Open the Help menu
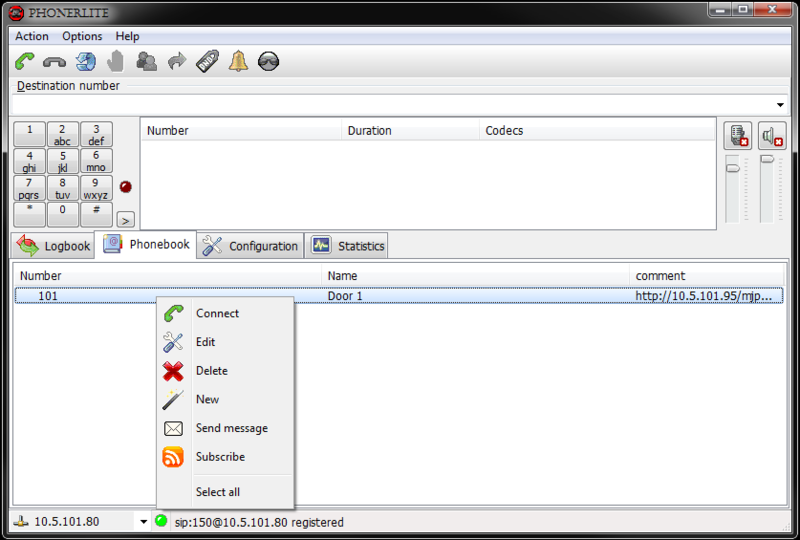Image resolution: width=800 pixels, height=540 pixels. pos(127,36)
